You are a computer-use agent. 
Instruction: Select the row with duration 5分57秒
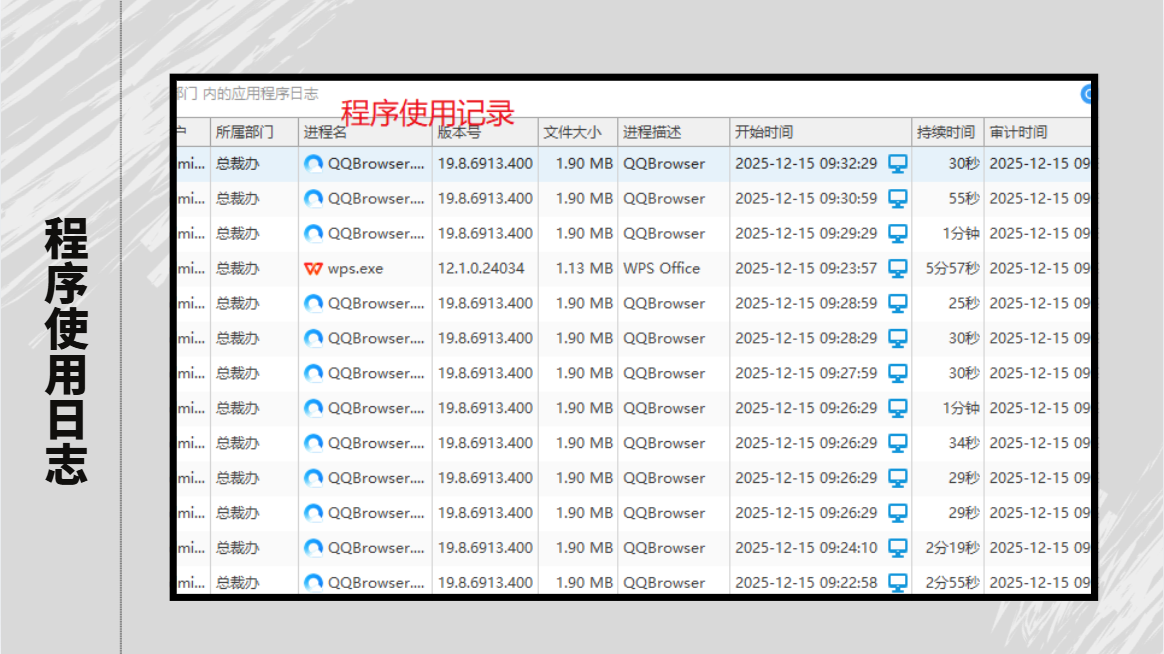tap(634, 268)
